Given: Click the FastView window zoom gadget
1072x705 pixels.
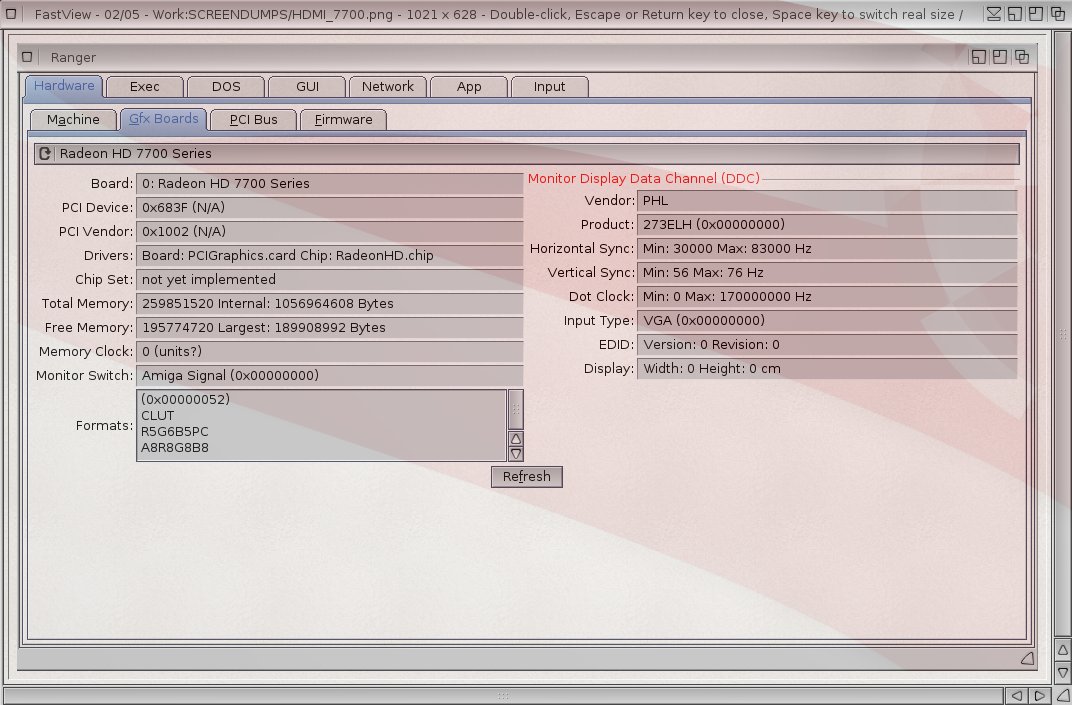Looking at the screenshot, I should tap(1036, 14).
